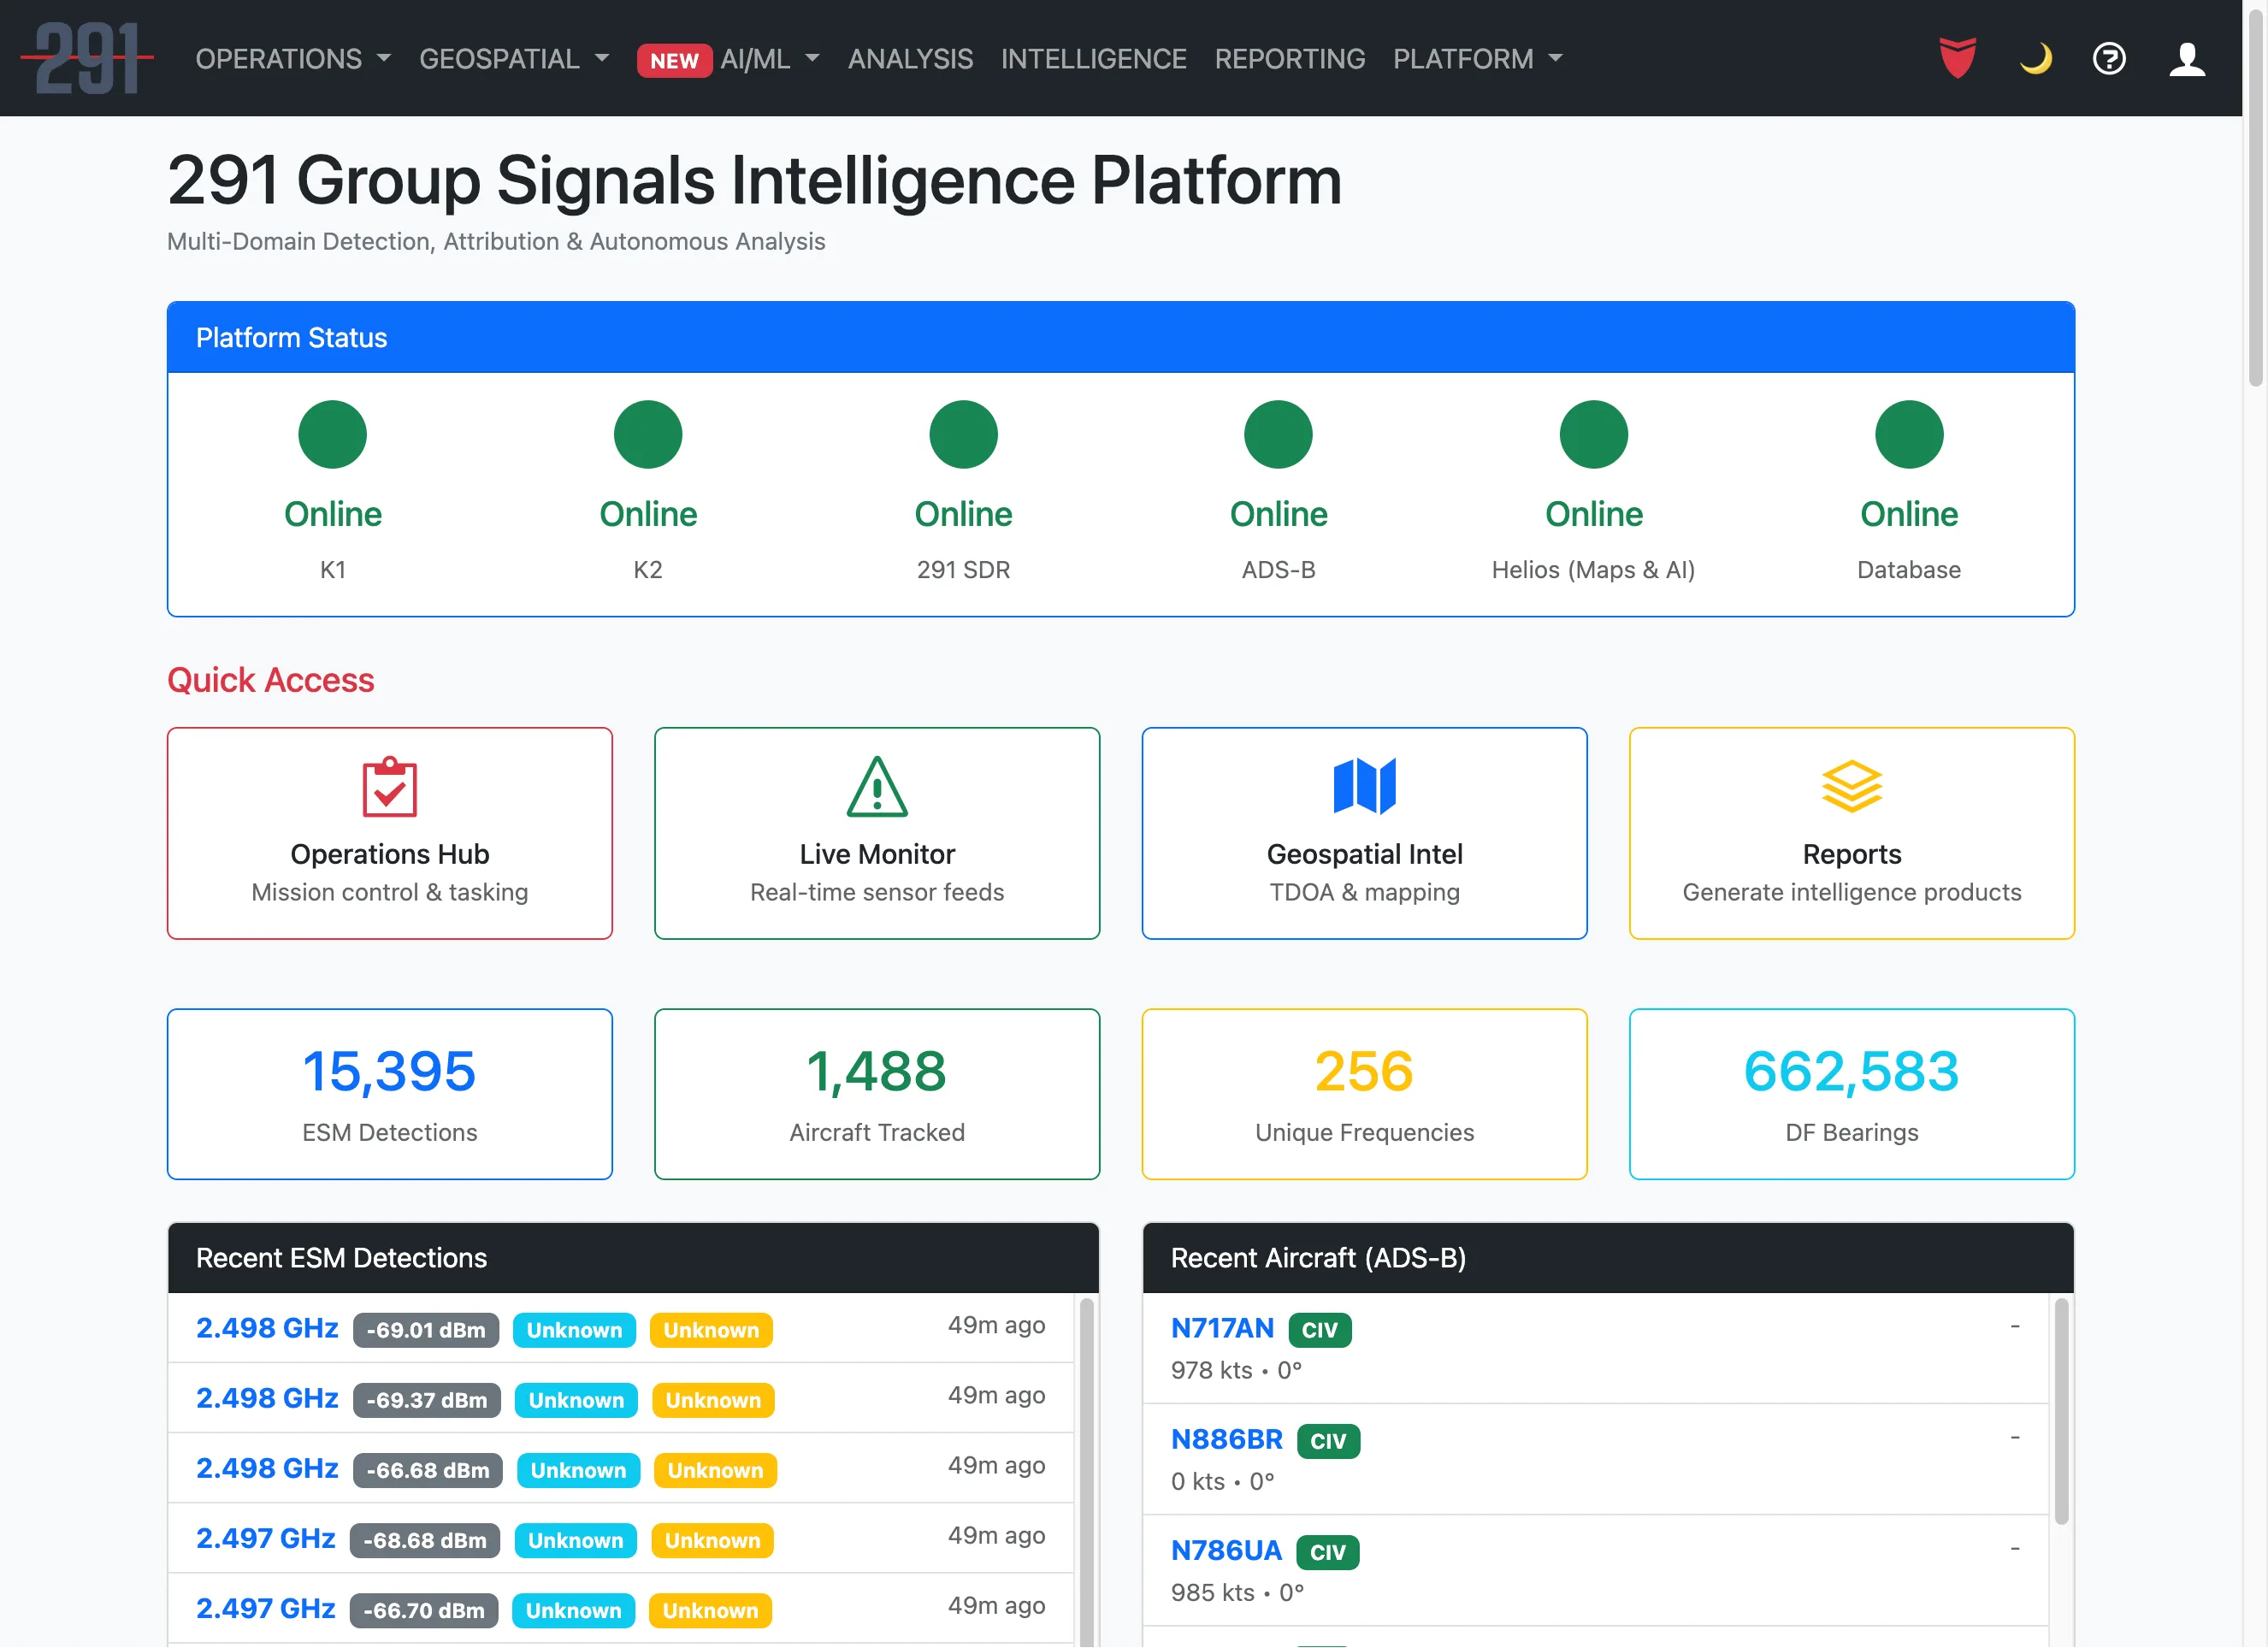2268x1648 pixels.
Task: Open the ANALYSIS menu item
Action: (910, 59)
